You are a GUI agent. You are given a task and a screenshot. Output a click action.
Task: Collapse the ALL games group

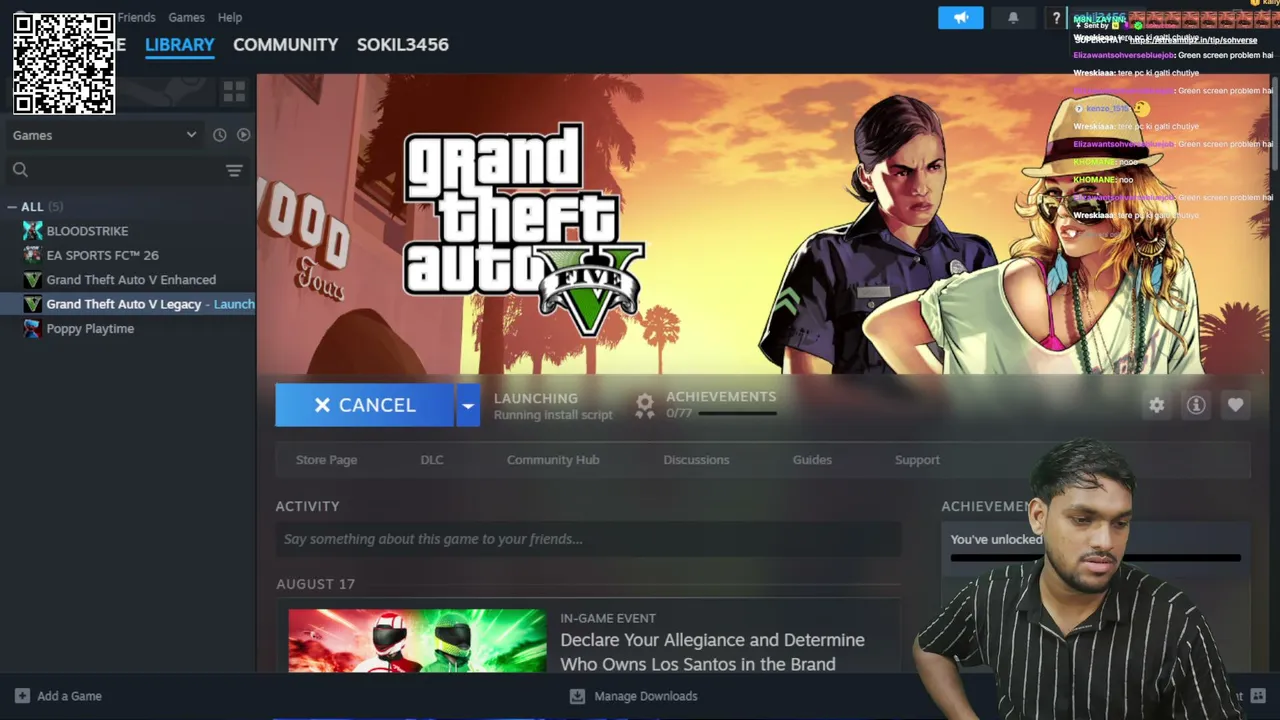[12, 207]
